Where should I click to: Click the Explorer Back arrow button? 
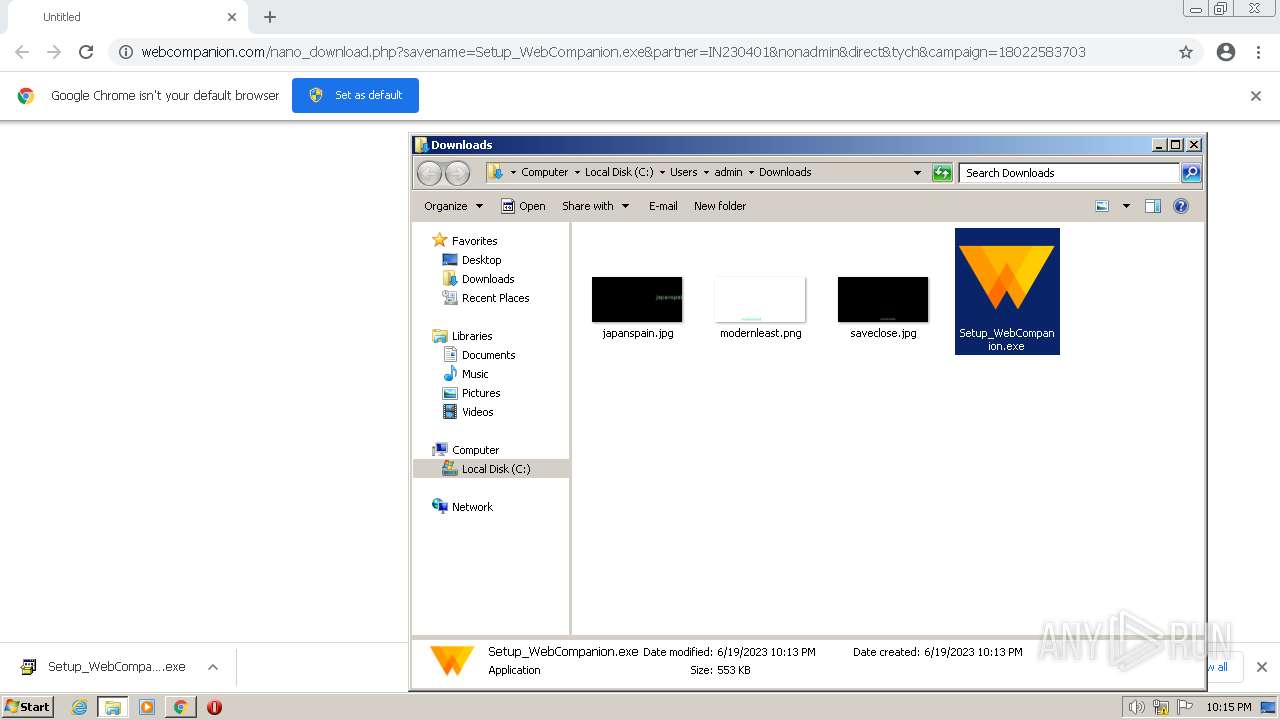pyautogui.click(x=429, y=173)
